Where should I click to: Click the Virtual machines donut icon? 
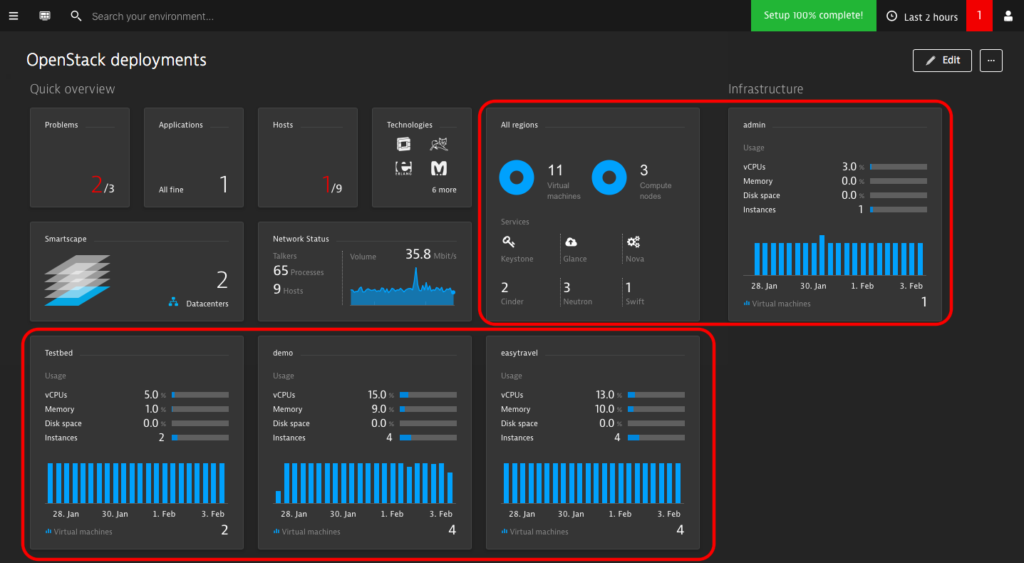pos(517,177)
